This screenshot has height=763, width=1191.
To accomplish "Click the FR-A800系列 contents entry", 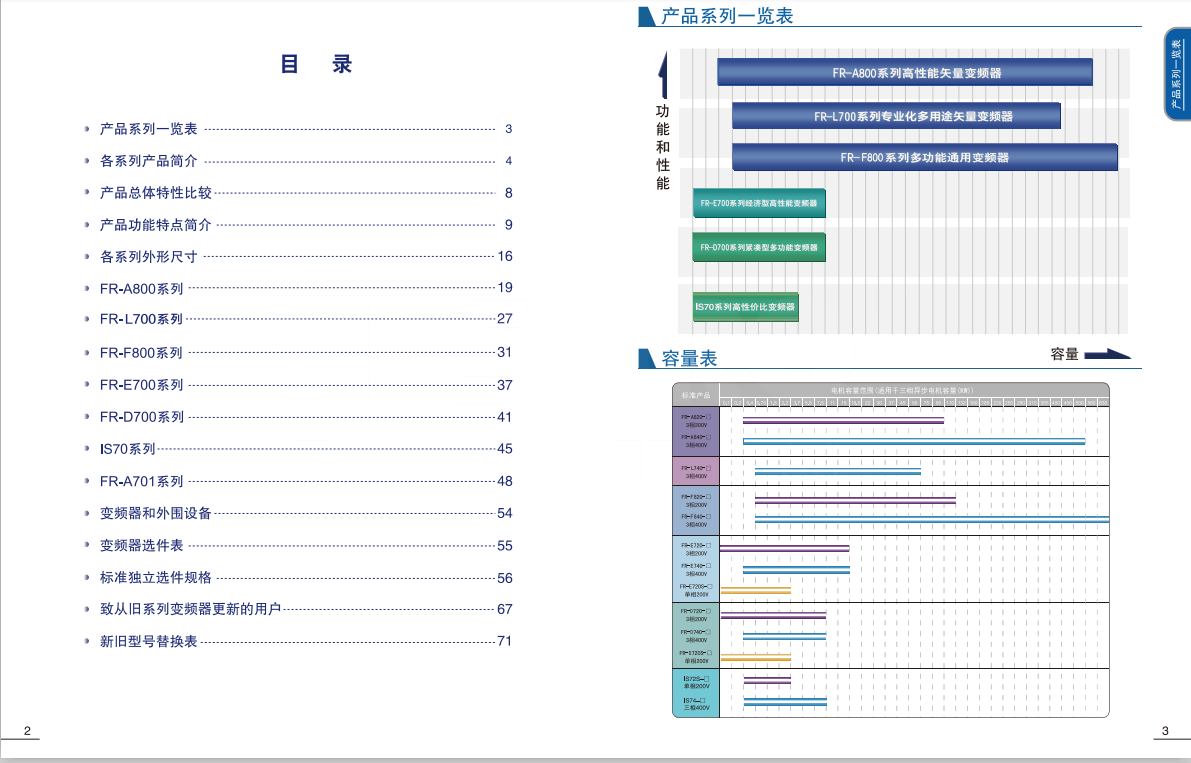I will pos(299,288).
